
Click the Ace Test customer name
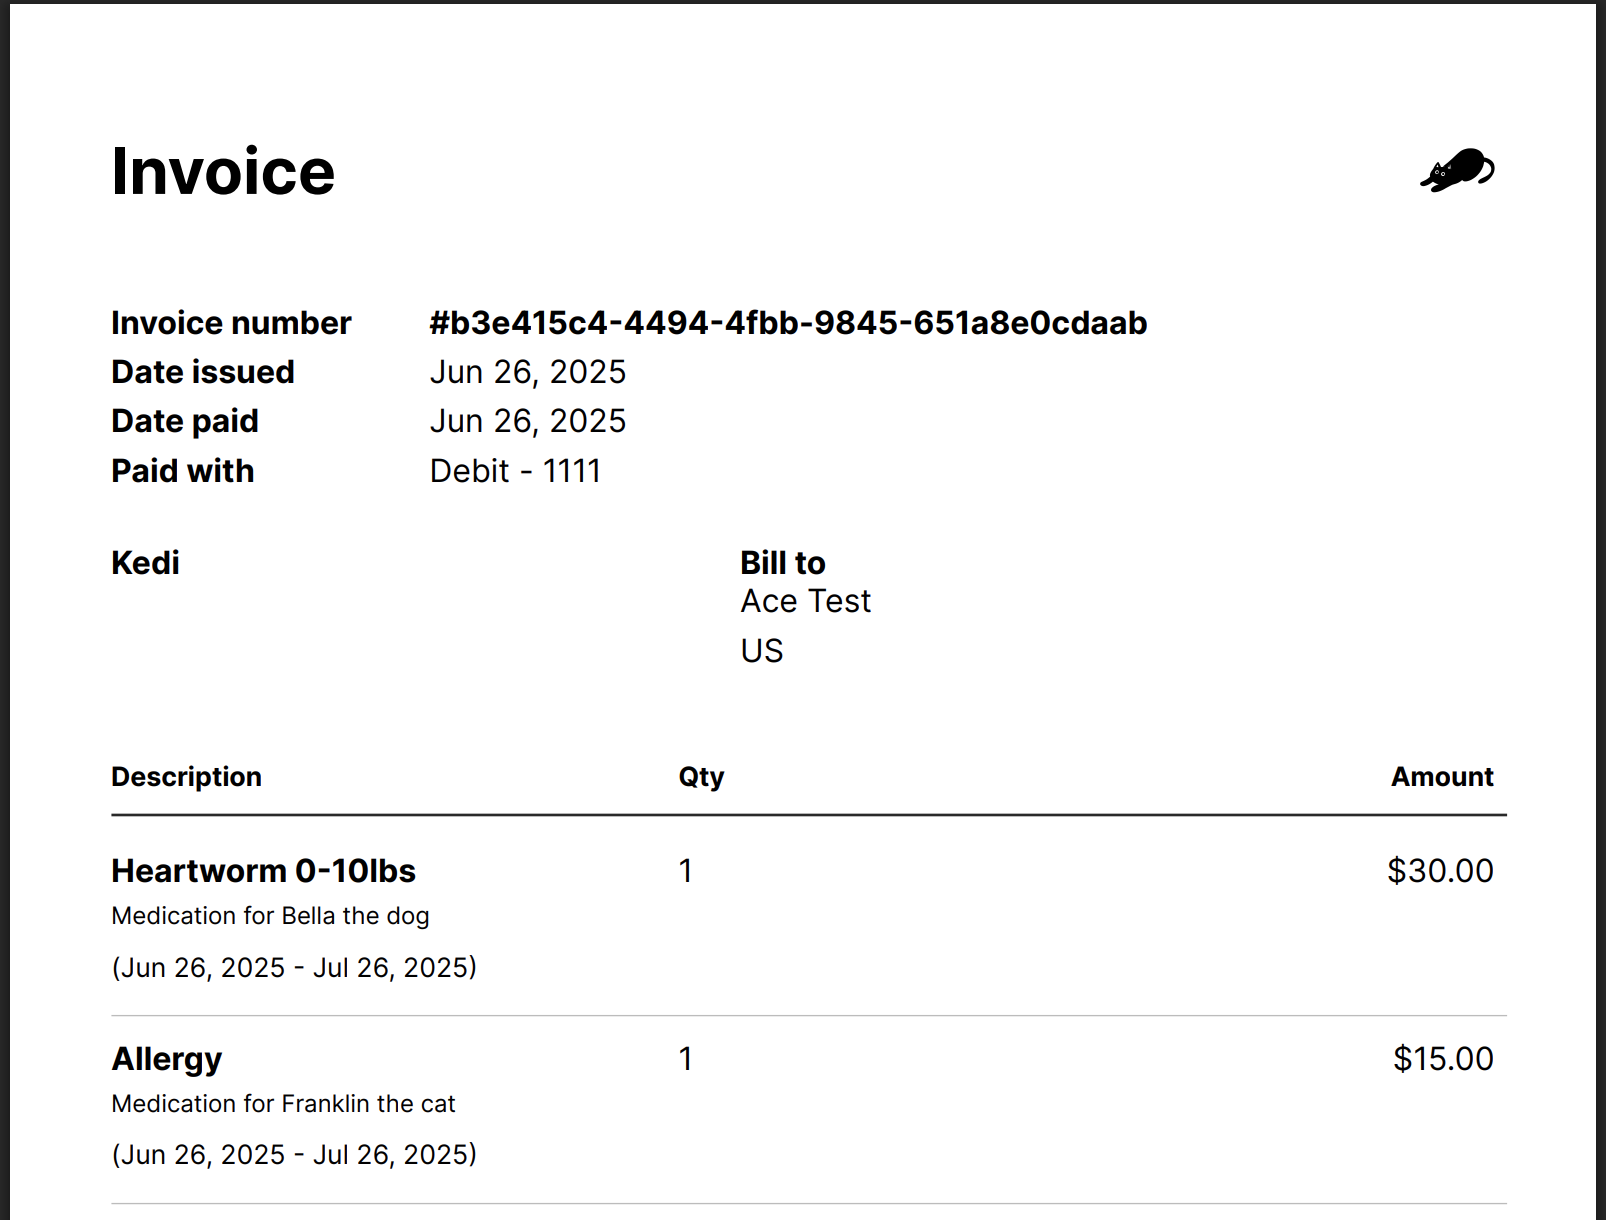806,601
